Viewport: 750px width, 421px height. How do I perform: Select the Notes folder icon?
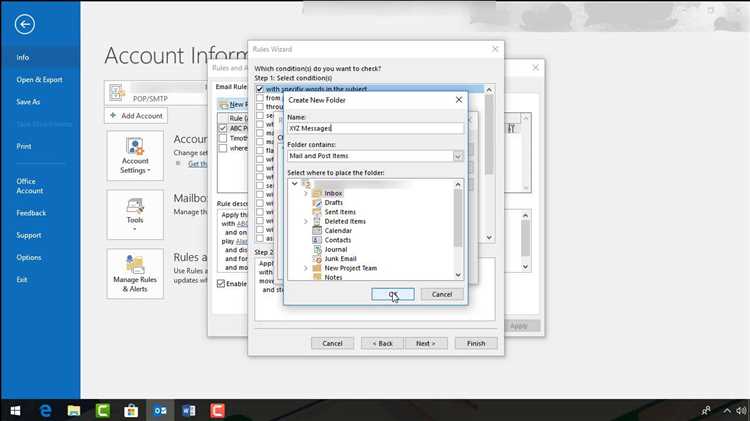[317, 277]
